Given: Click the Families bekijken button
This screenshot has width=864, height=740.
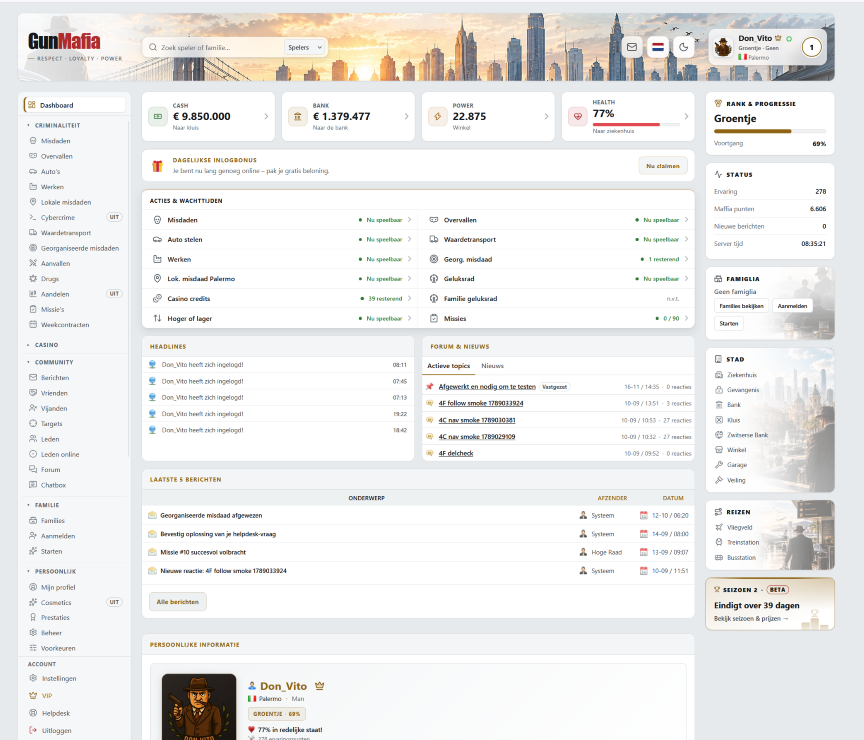Looking at the screenshot, I should [x=741, y=306].
